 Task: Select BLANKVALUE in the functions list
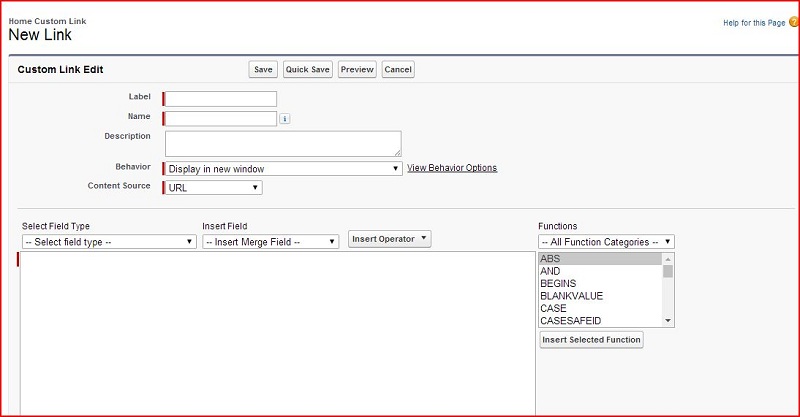[x=600, y=296]
